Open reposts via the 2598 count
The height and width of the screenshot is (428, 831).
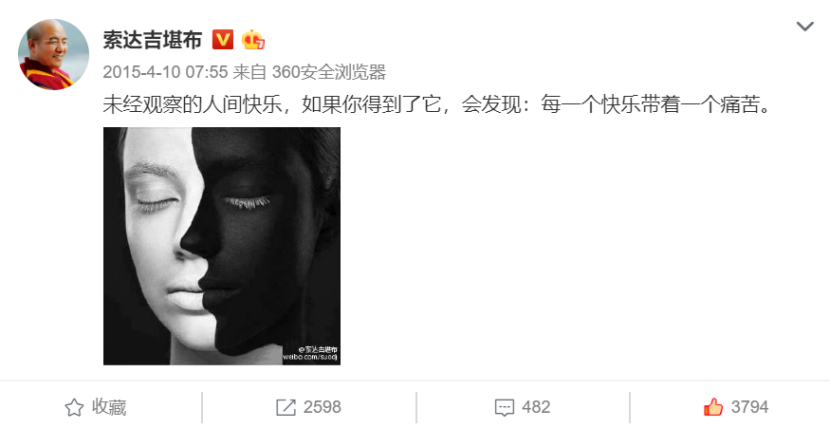[322, 407]
